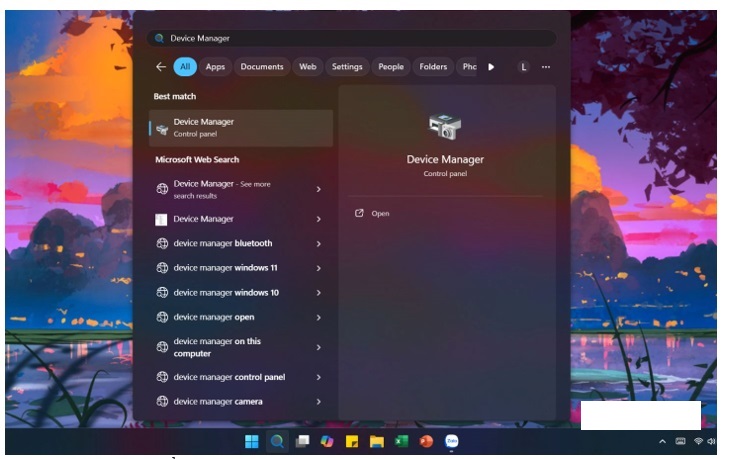Click the search magnifier icon in search box
This screenshot has width=732, height=459.
coord(159,38)
